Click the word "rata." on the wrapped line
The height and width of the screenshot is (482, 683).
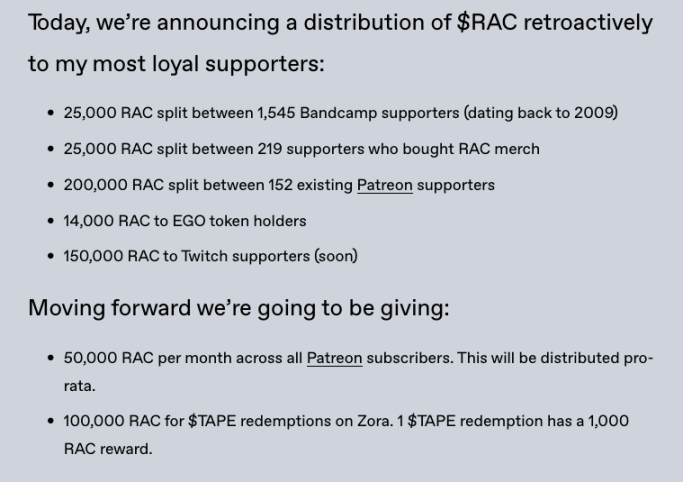[80, 385]
